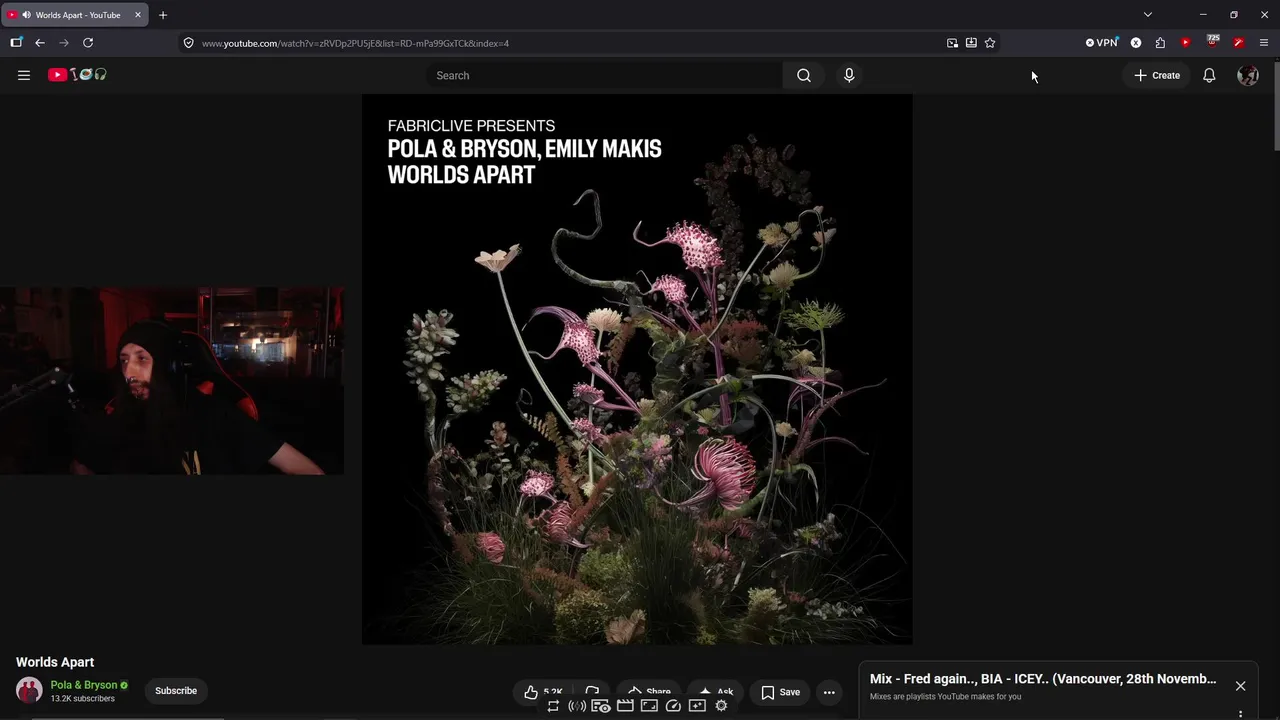The height and width of the screenshot is (720, 1280).
Task: Focus the YouTube Search field
Action: click(604, 75)
